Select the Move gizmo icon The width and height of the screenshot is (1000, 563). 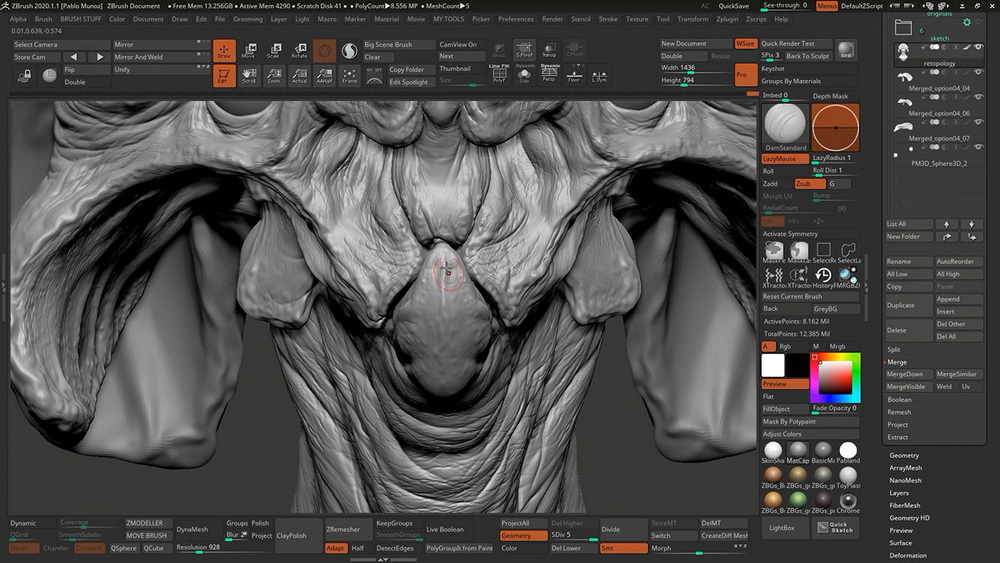point(249,50)
